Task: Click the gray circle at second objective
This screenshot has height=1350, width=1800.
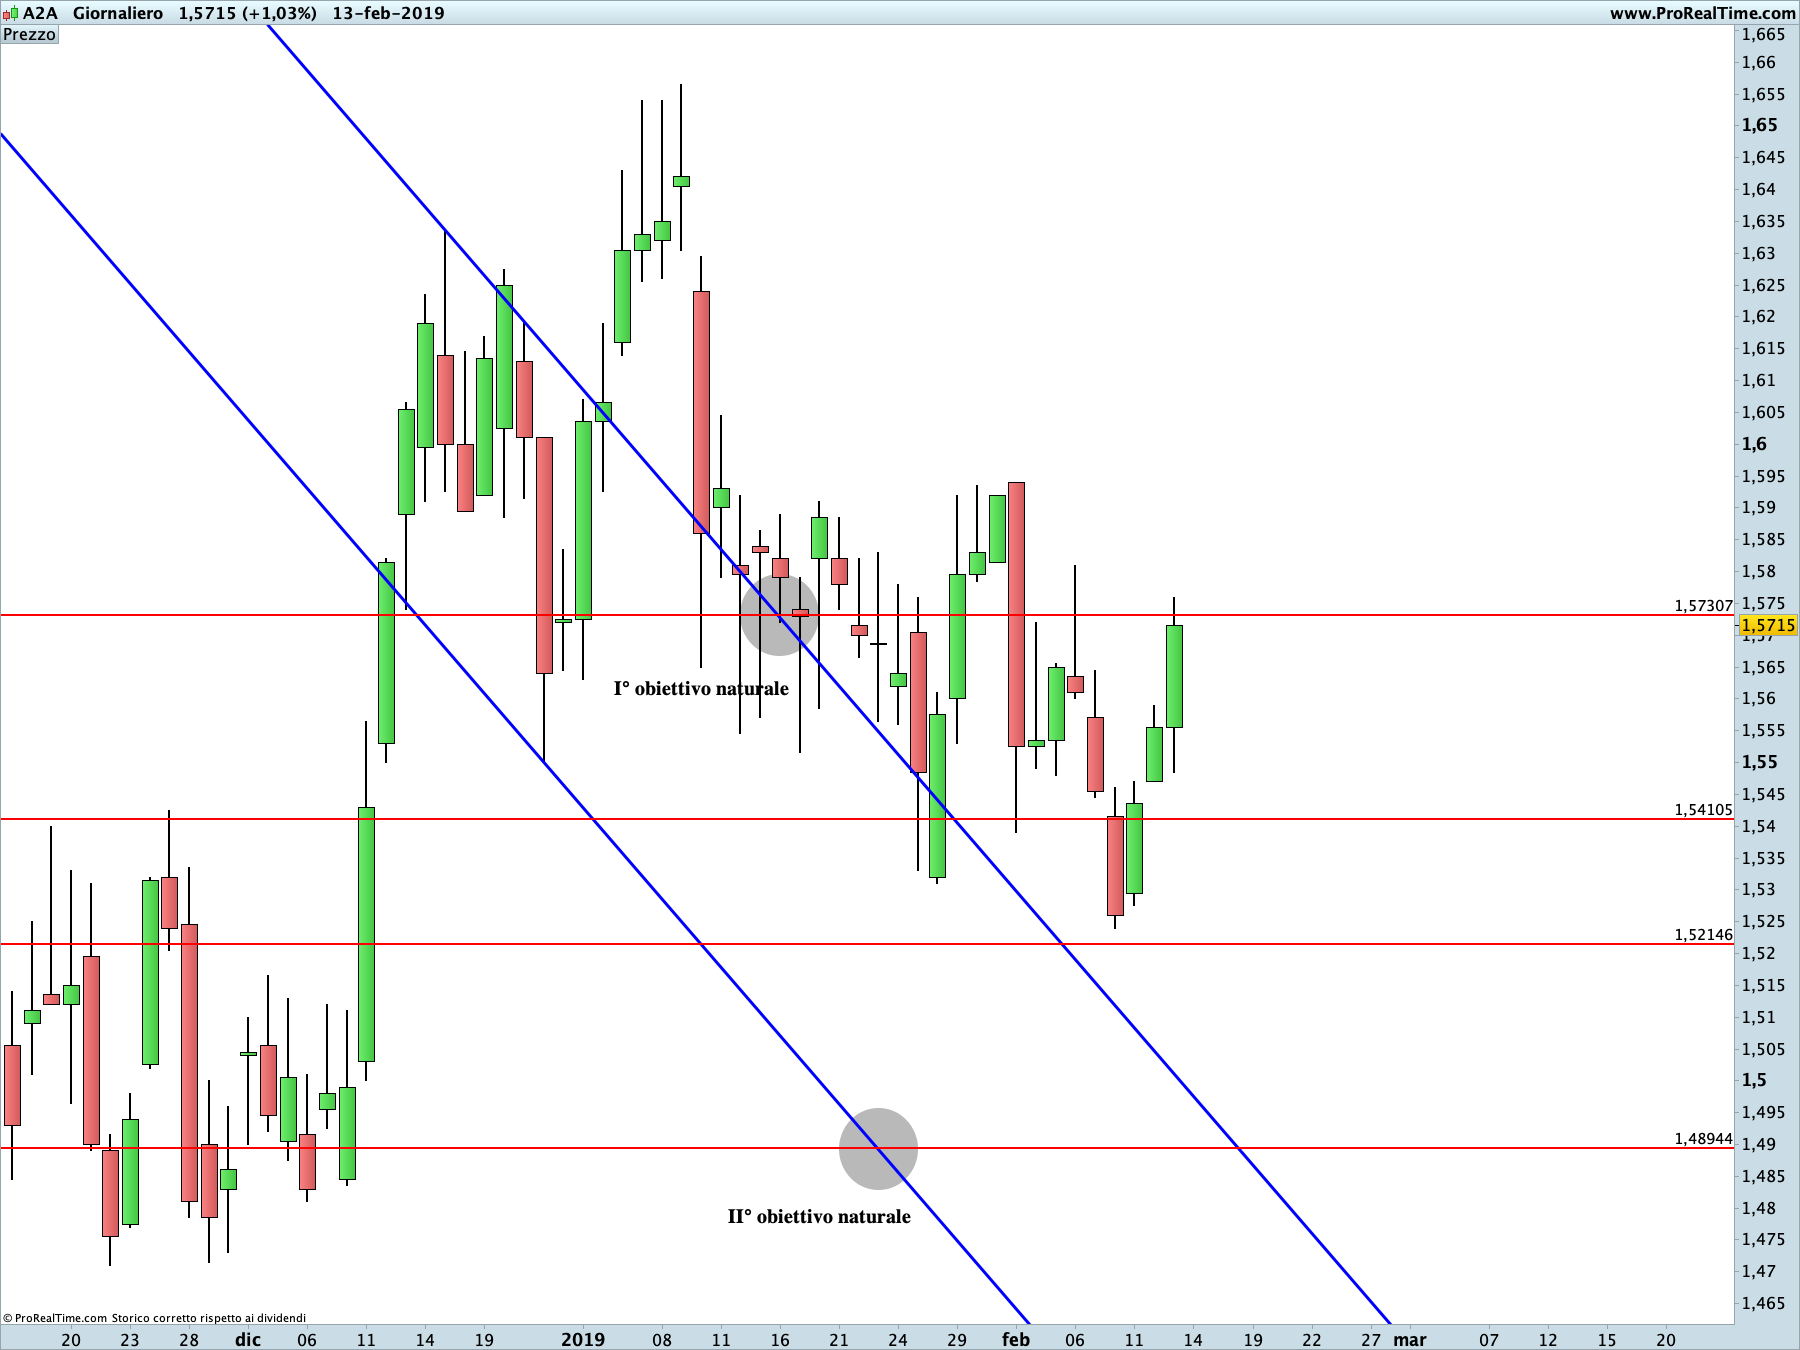Action: (x=878, y=1149)
